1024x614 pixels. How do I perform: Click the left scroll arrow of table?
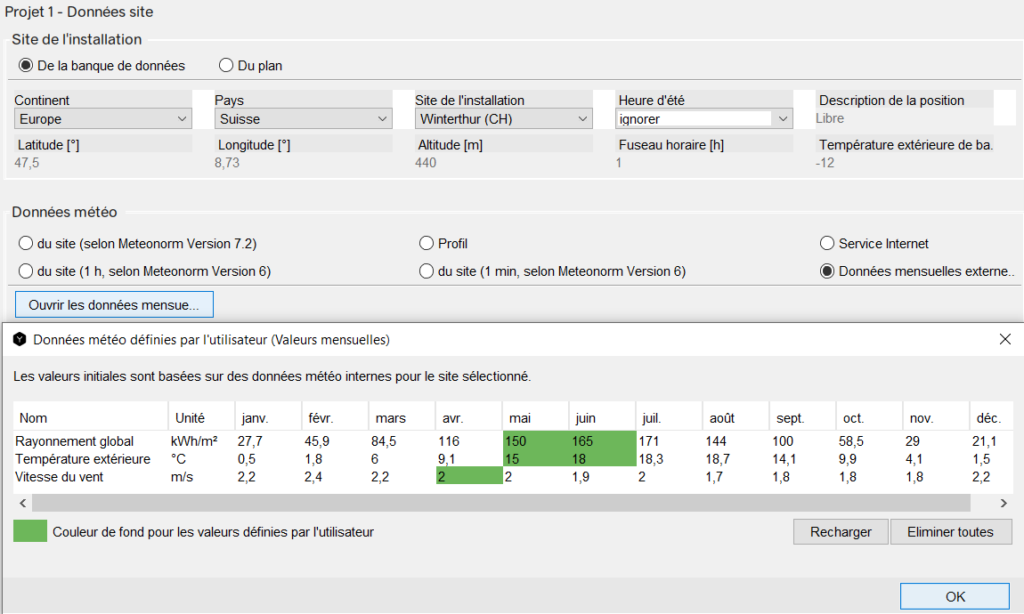pos(22,503)
